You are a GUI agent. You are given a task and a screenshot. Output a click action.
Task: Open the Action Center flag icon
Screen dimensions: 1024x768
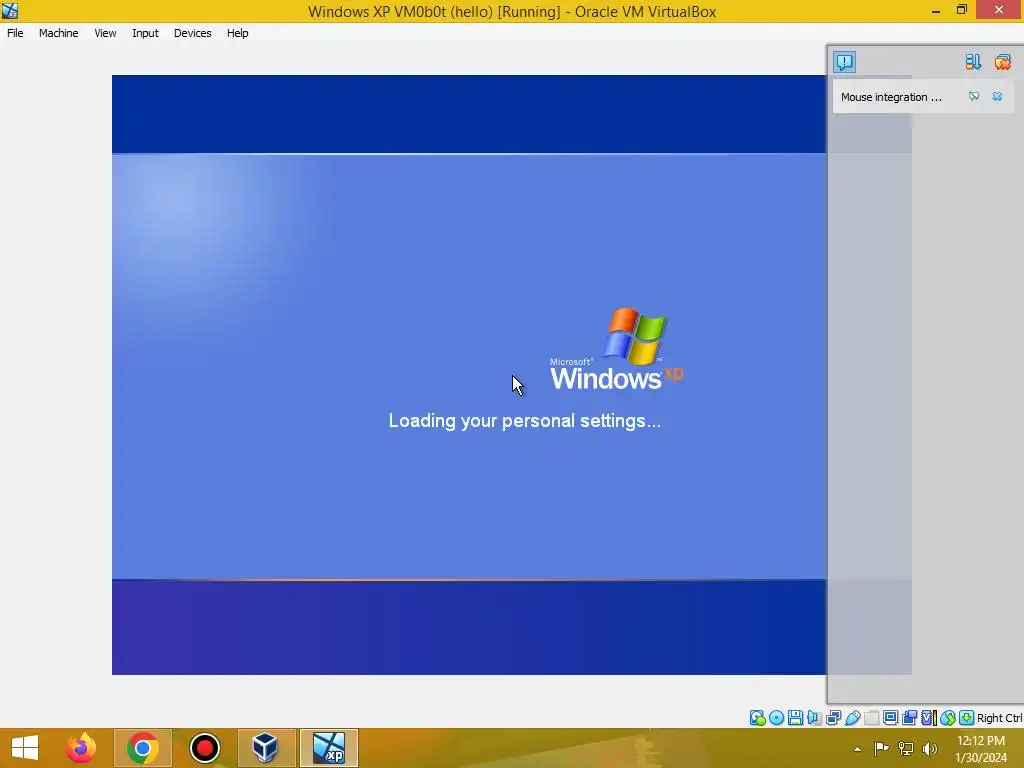(881, 748)
